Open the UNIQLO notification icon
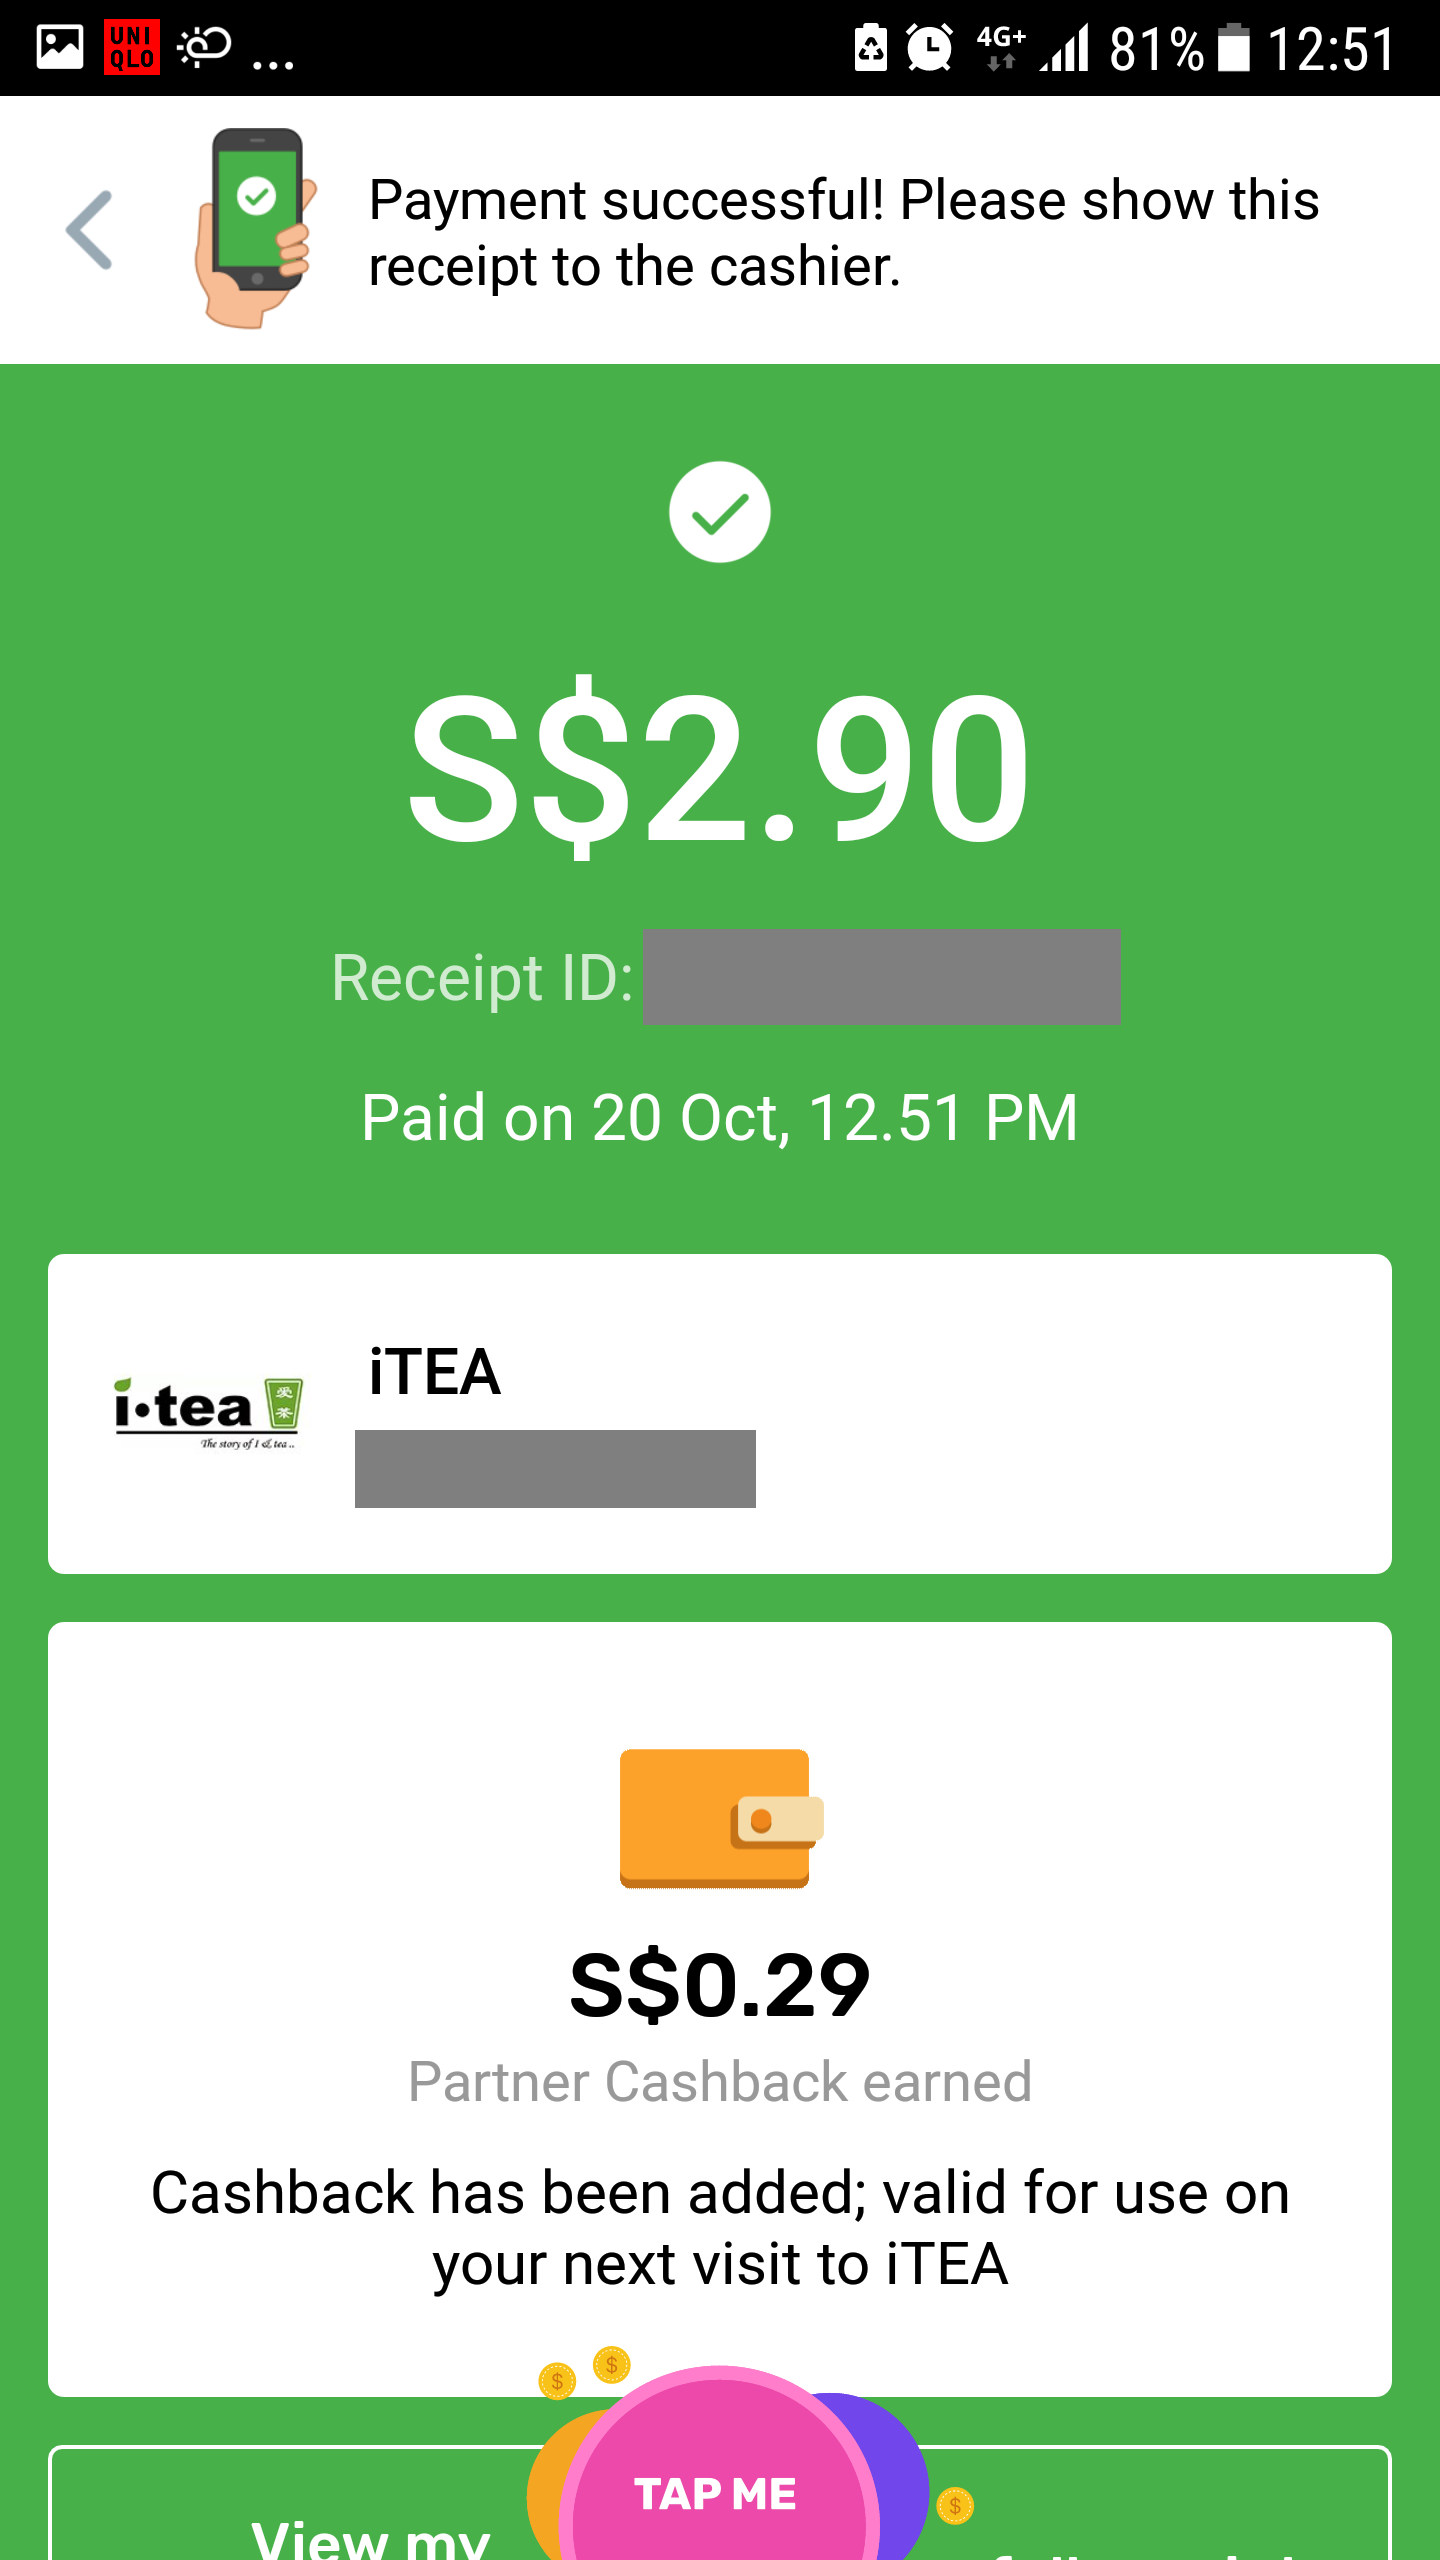 tap(131, 47)
